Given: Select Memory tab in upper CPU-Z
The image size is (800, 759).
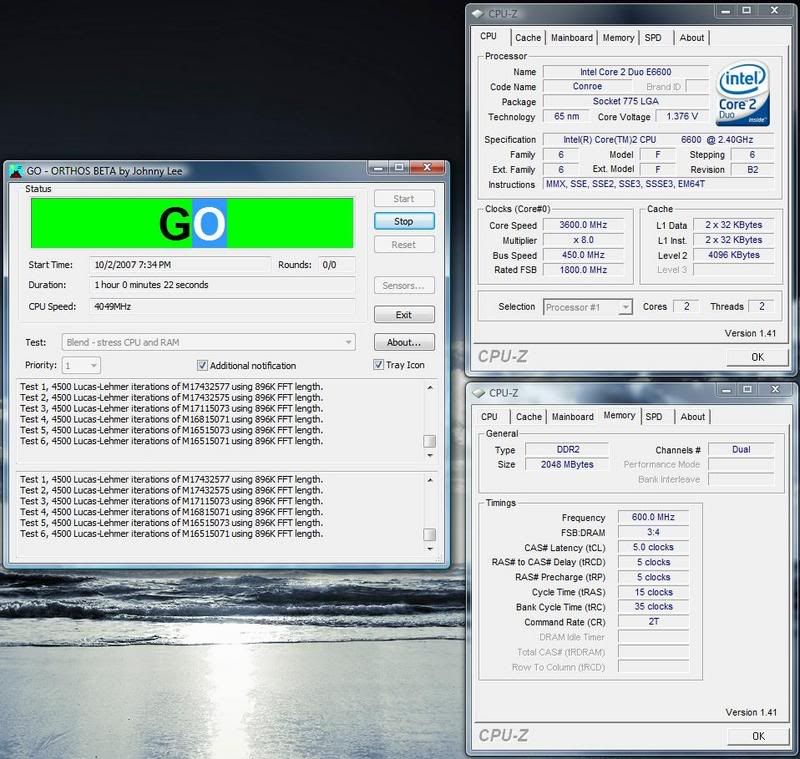Looking at the screenshot, I should click(618, 38).
